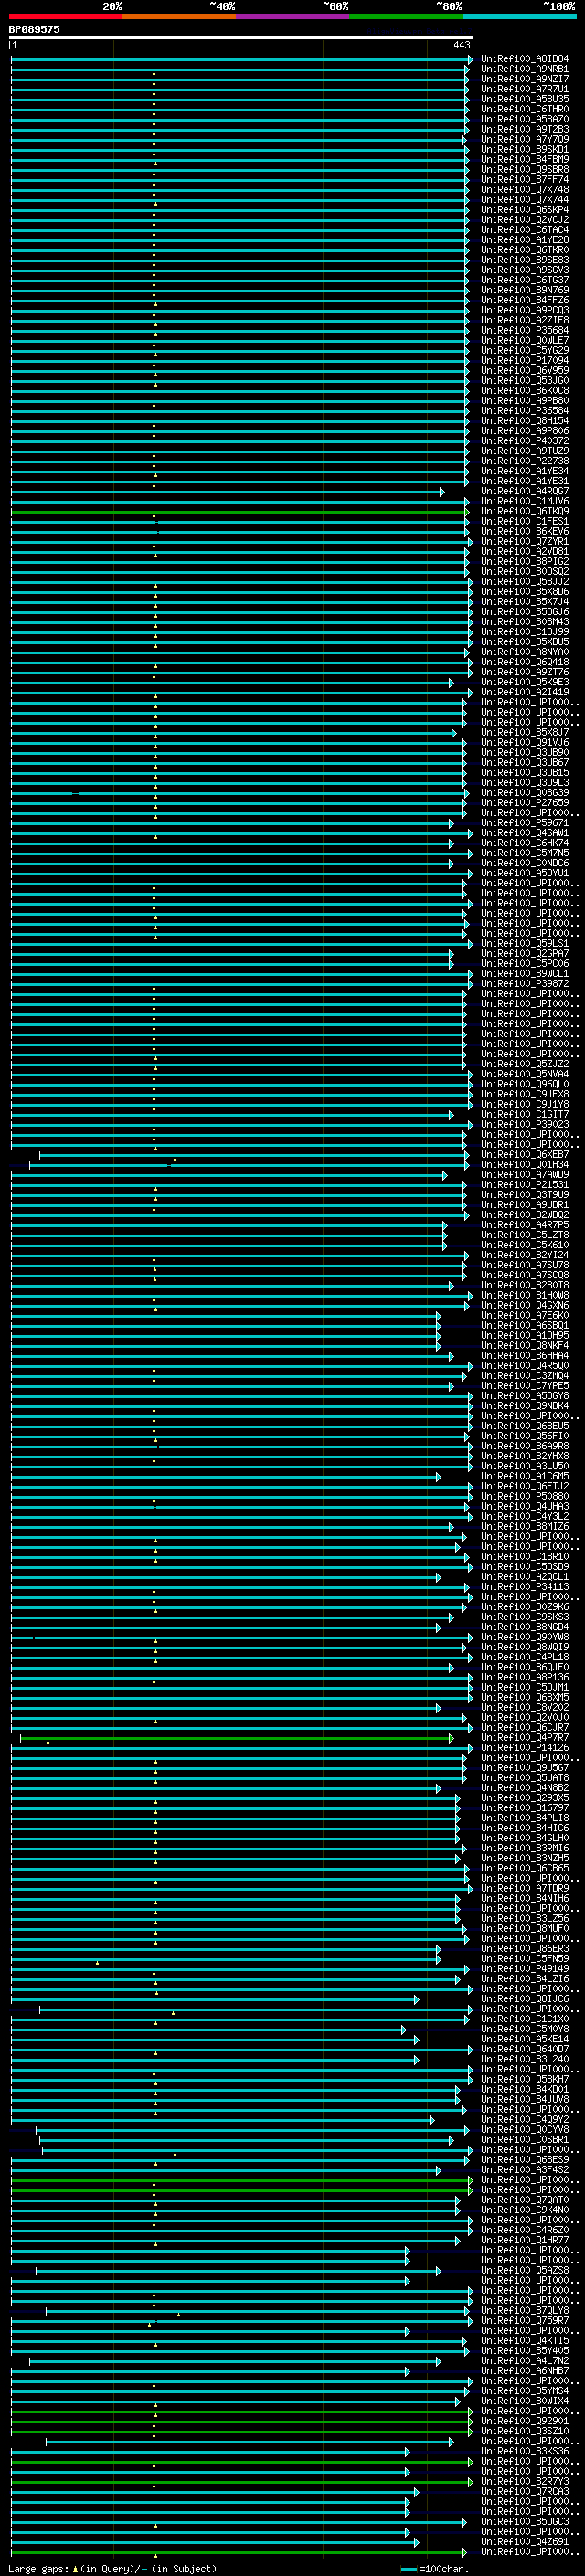Click the purple ~60% identity legend segment
This screenshot has height=2576, width=585.
(293, 16)
